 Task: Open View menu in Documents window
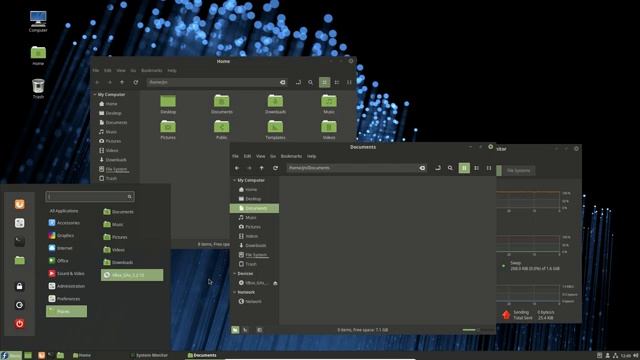pos(260,156)
